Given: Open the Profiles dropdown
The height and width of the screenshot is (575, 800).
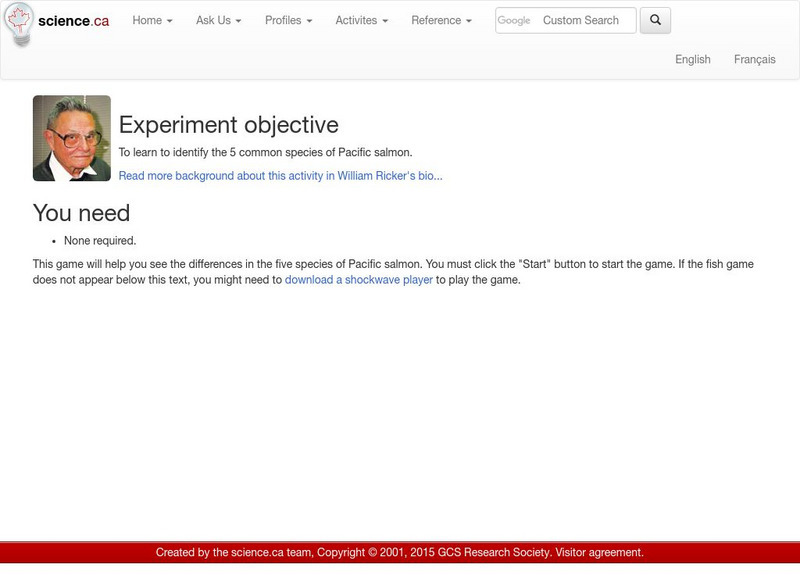Looking at the screenshot, I should pos(288,20).
